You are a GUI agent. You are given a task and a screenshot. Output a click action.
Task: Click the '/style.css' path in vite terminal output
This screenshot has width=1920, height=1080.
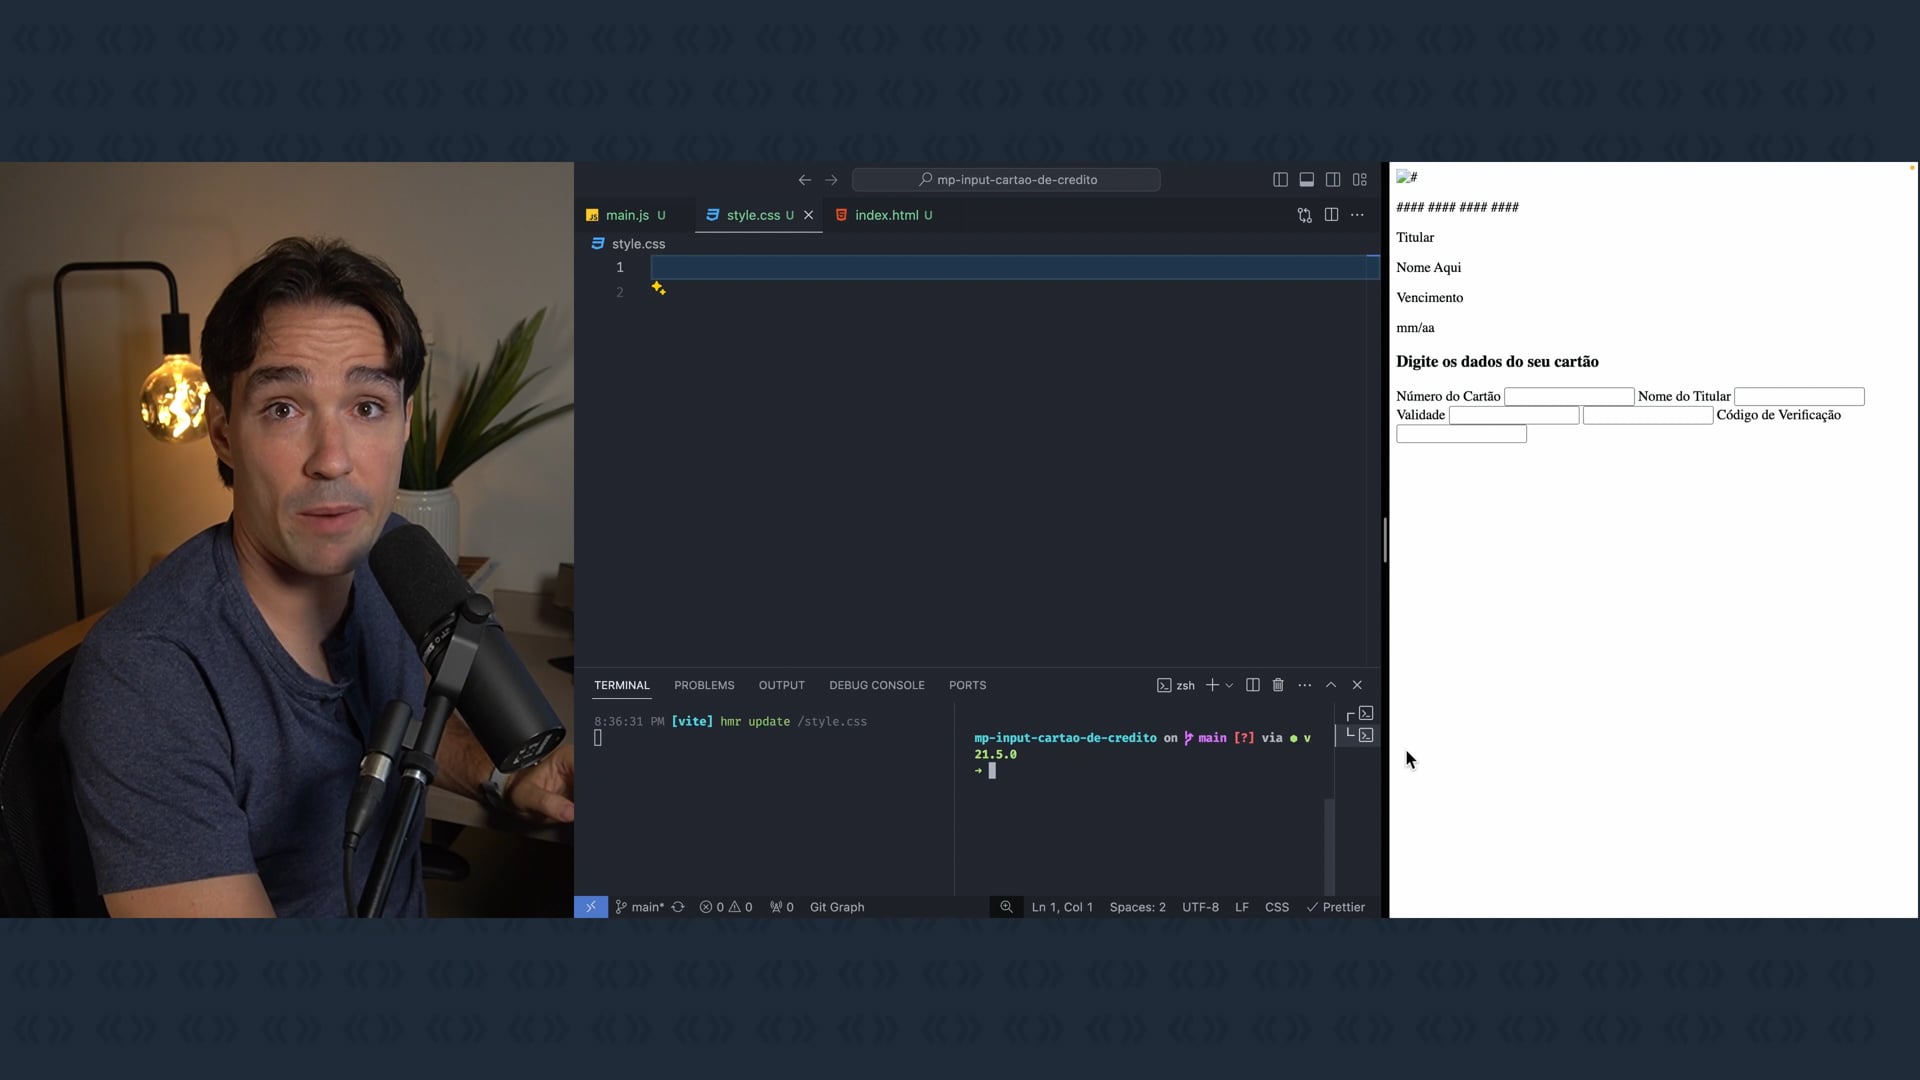tap(831, 721)
